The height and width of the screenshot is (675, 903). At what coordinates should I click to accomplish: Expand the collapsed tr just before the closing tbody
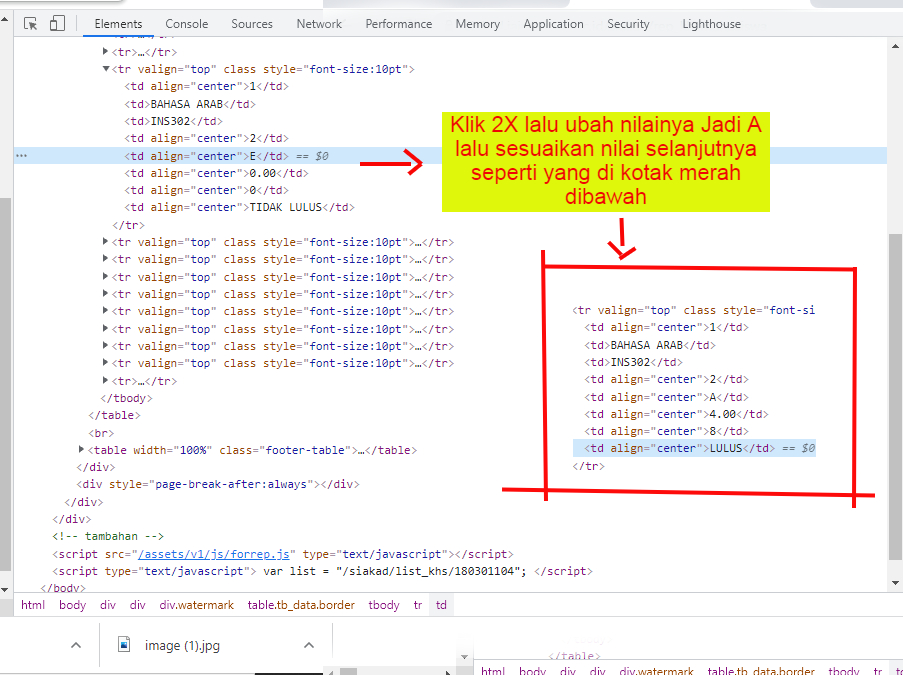pos(105,380)
